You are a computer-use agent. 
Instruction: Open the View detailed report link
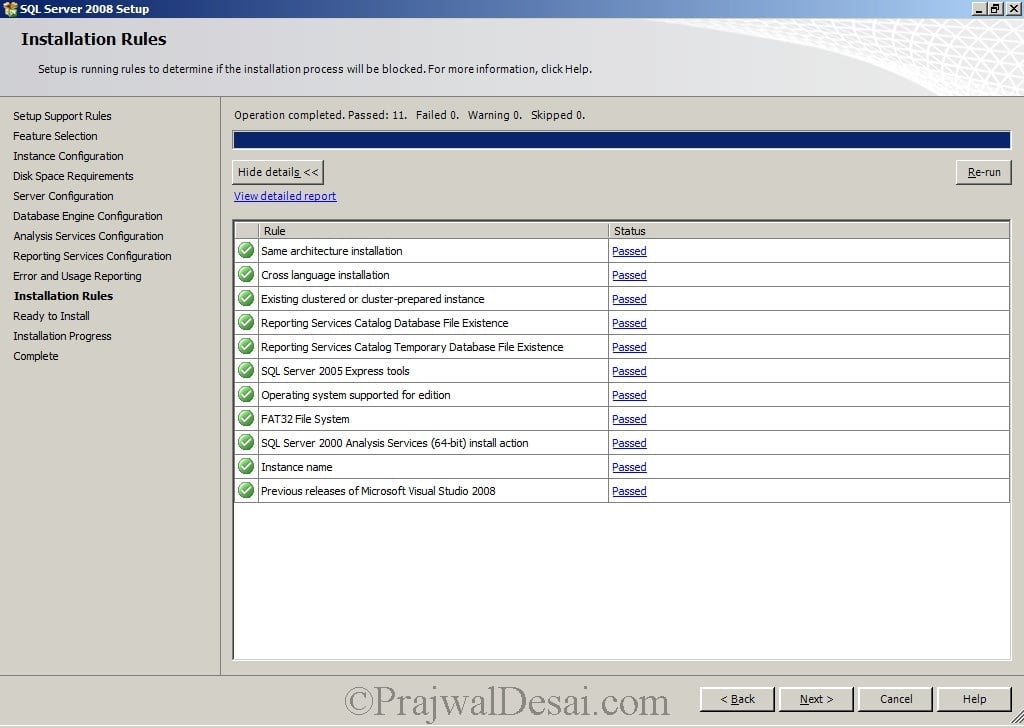tap(285, 196)
